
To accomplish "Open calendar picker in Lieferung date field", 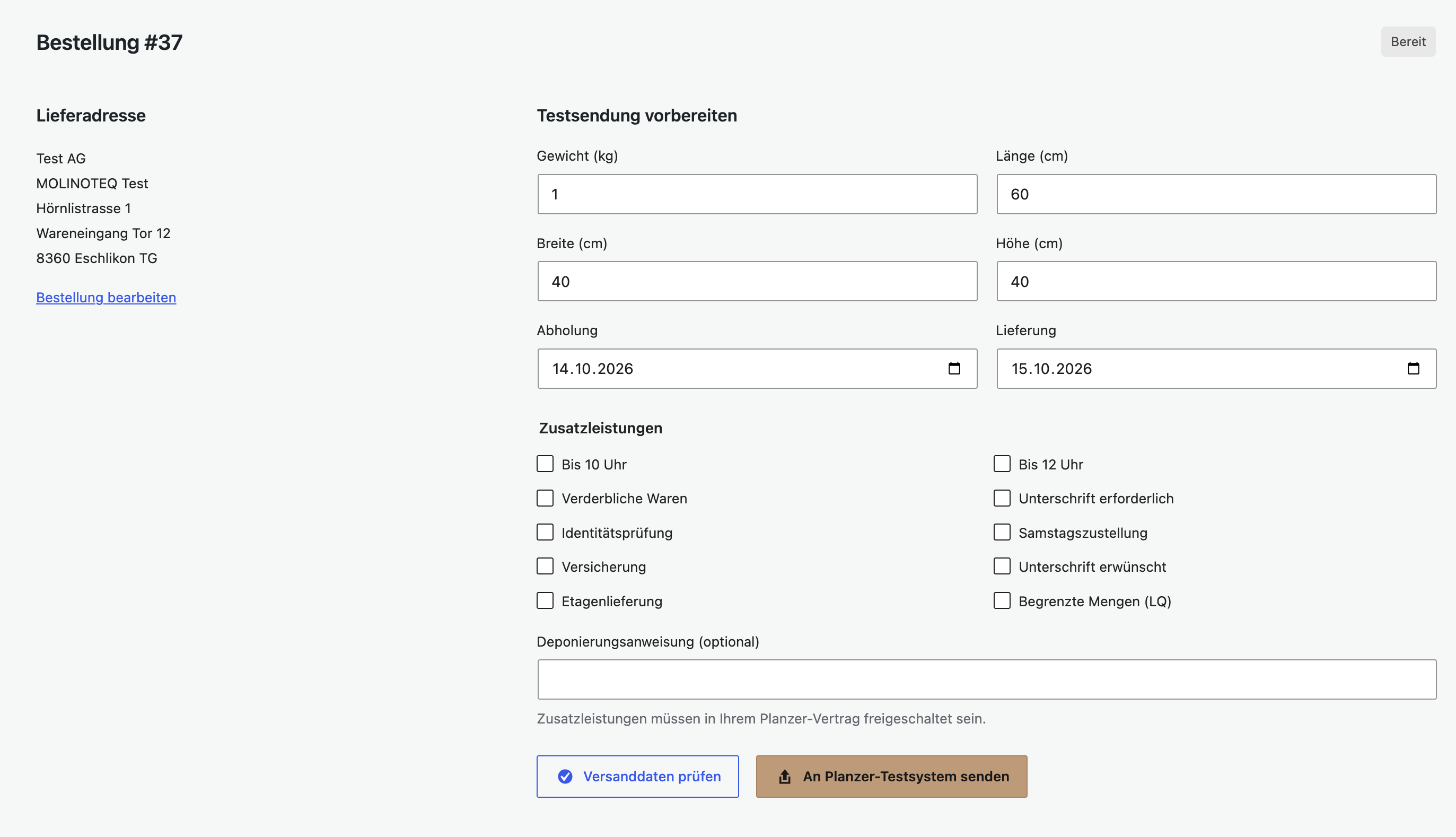I will click(x=1413, y=369).
